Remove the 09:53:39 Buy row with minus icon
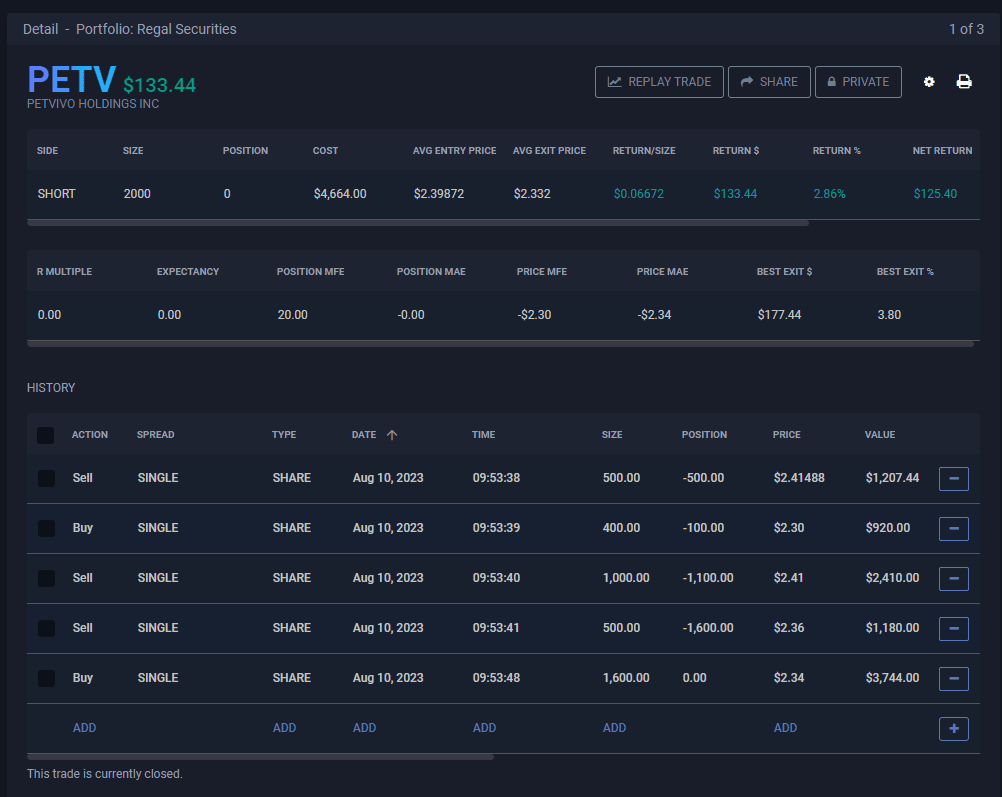Viewport: 1002px width, 797px height. (953, 529)
